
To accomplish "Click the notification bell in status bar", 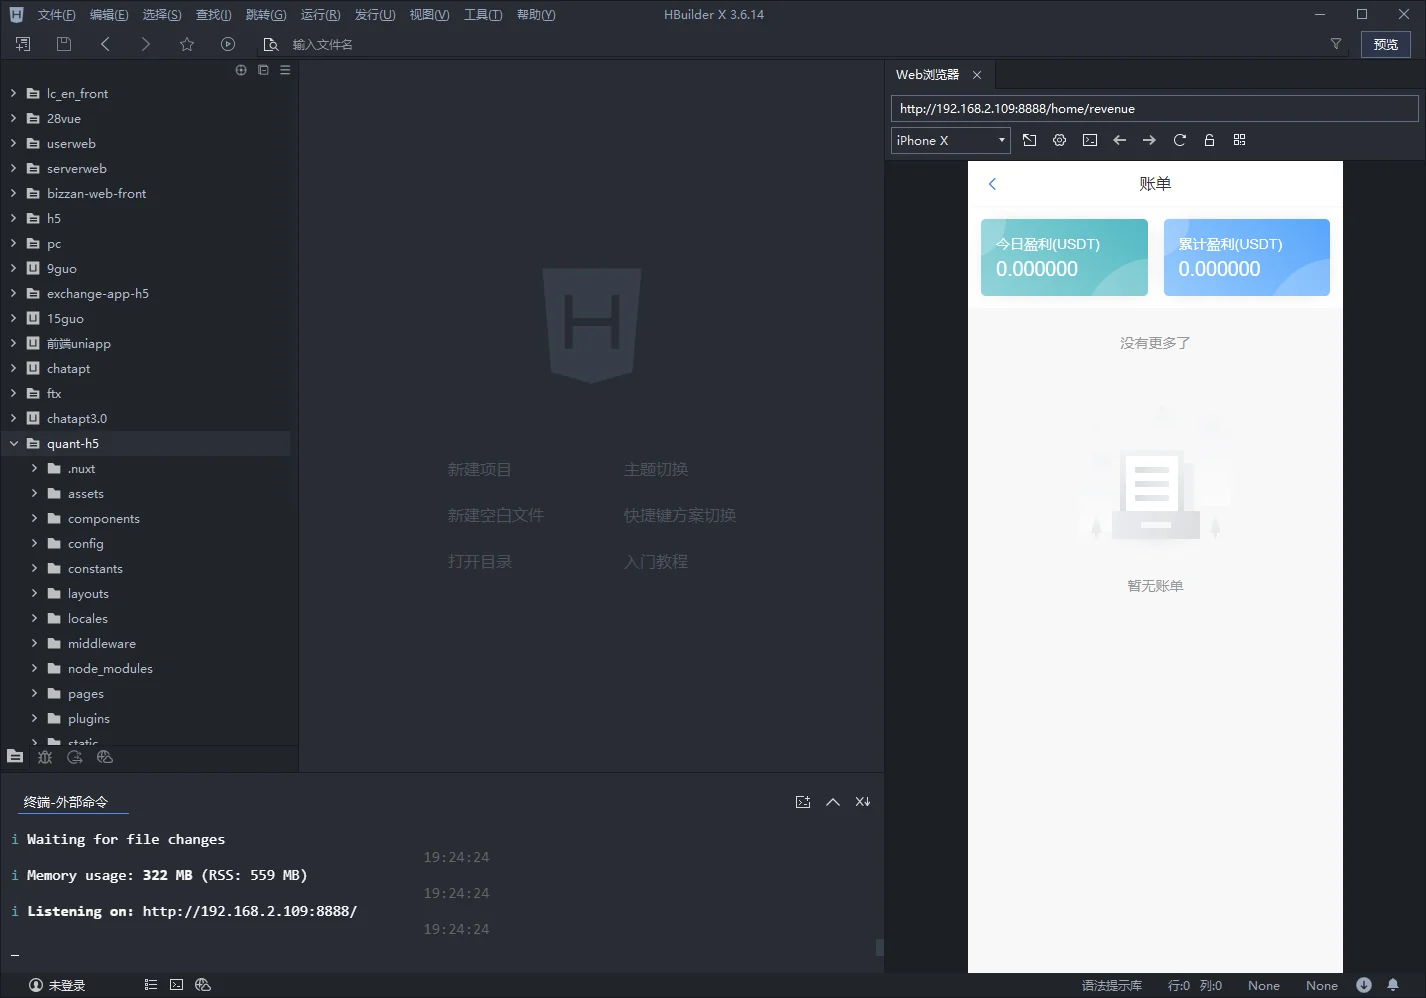I will 1392,985.
